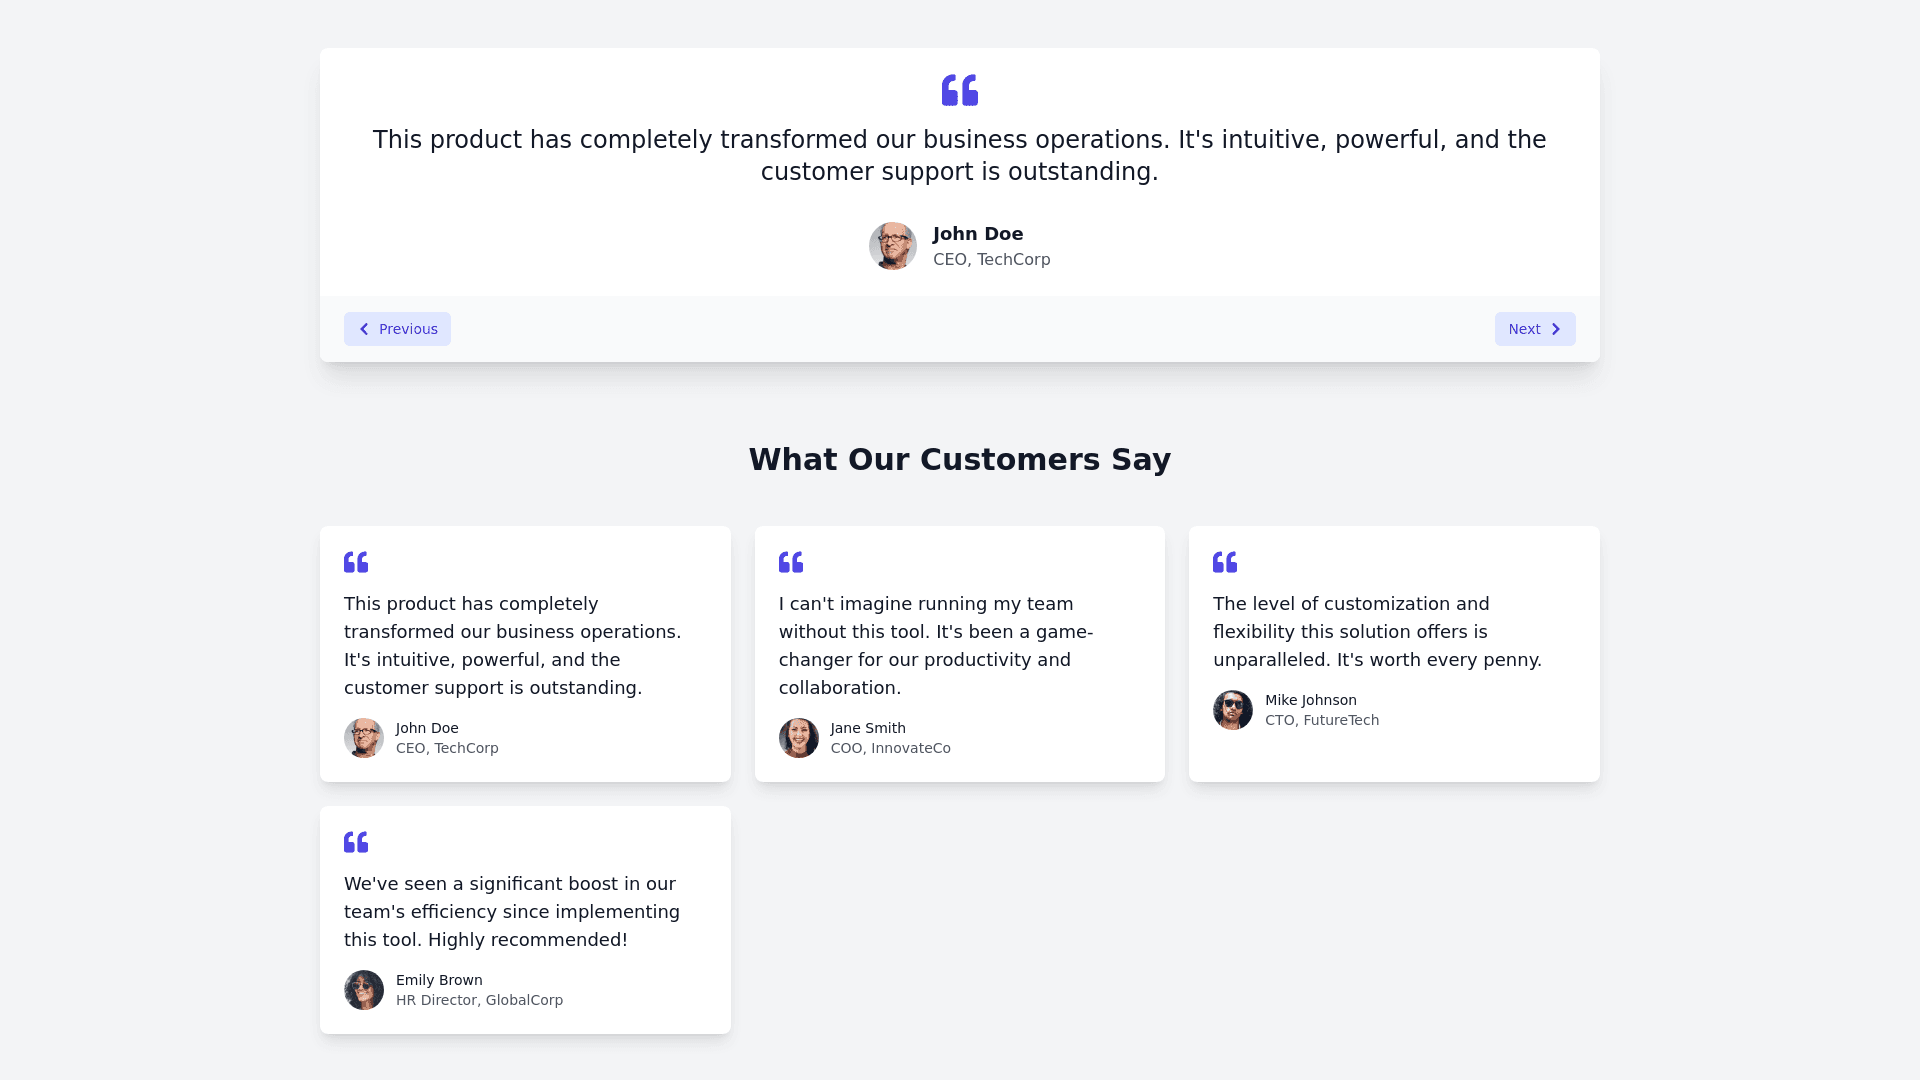
Task: Click the quote icon on Jane Smith's card
Action: click(791, 562)
